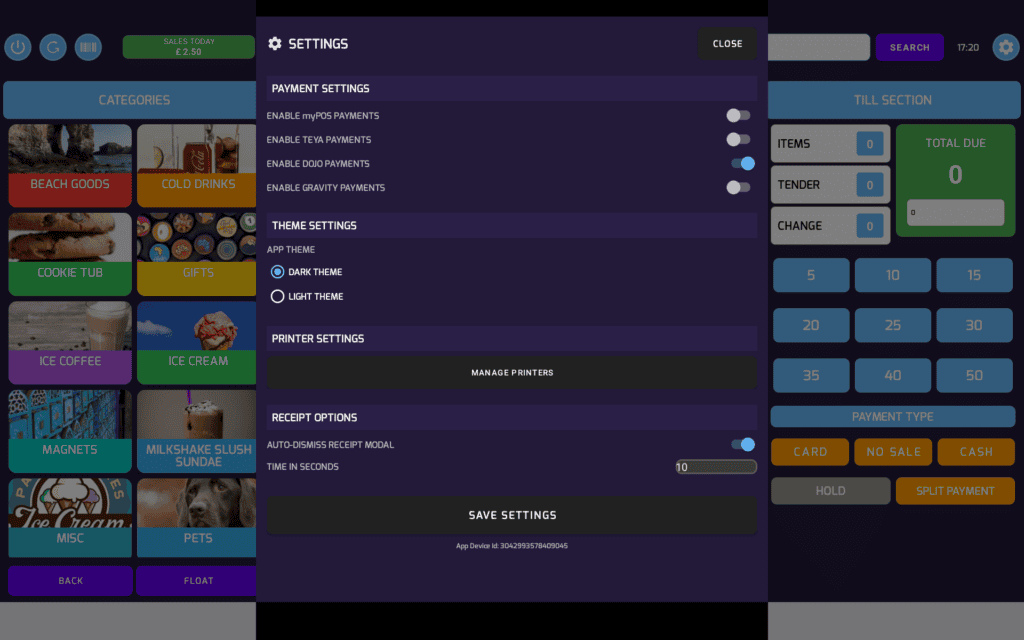Open Manage Printers
Screen dimensions: 1024x640
(x=512, y=372)
